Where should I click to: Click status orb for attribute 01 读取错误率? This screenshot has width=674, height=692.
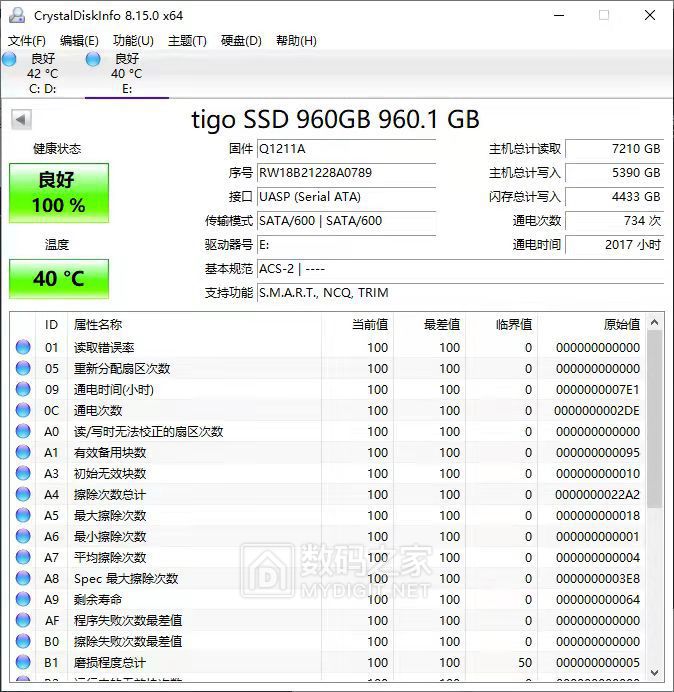tap(23, 347)
